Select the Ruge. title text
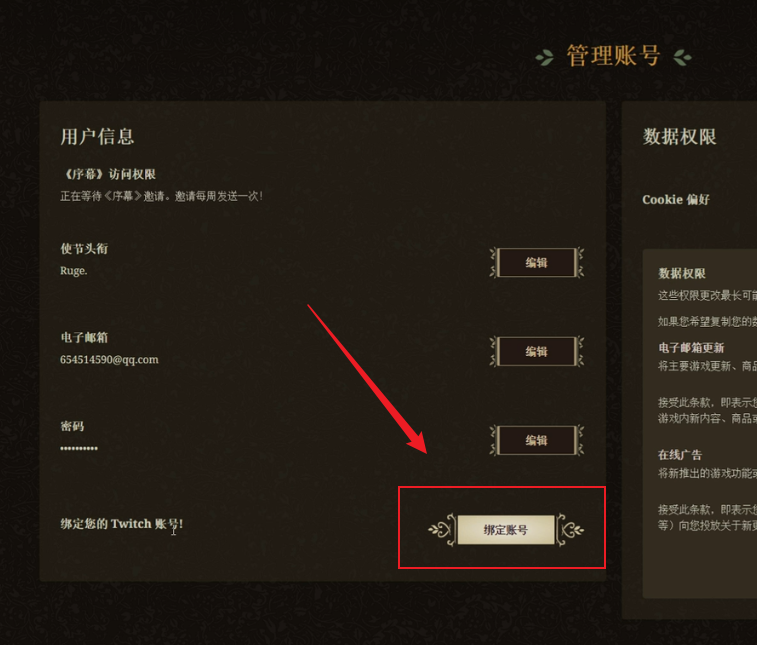 click(x=73, y=271)
